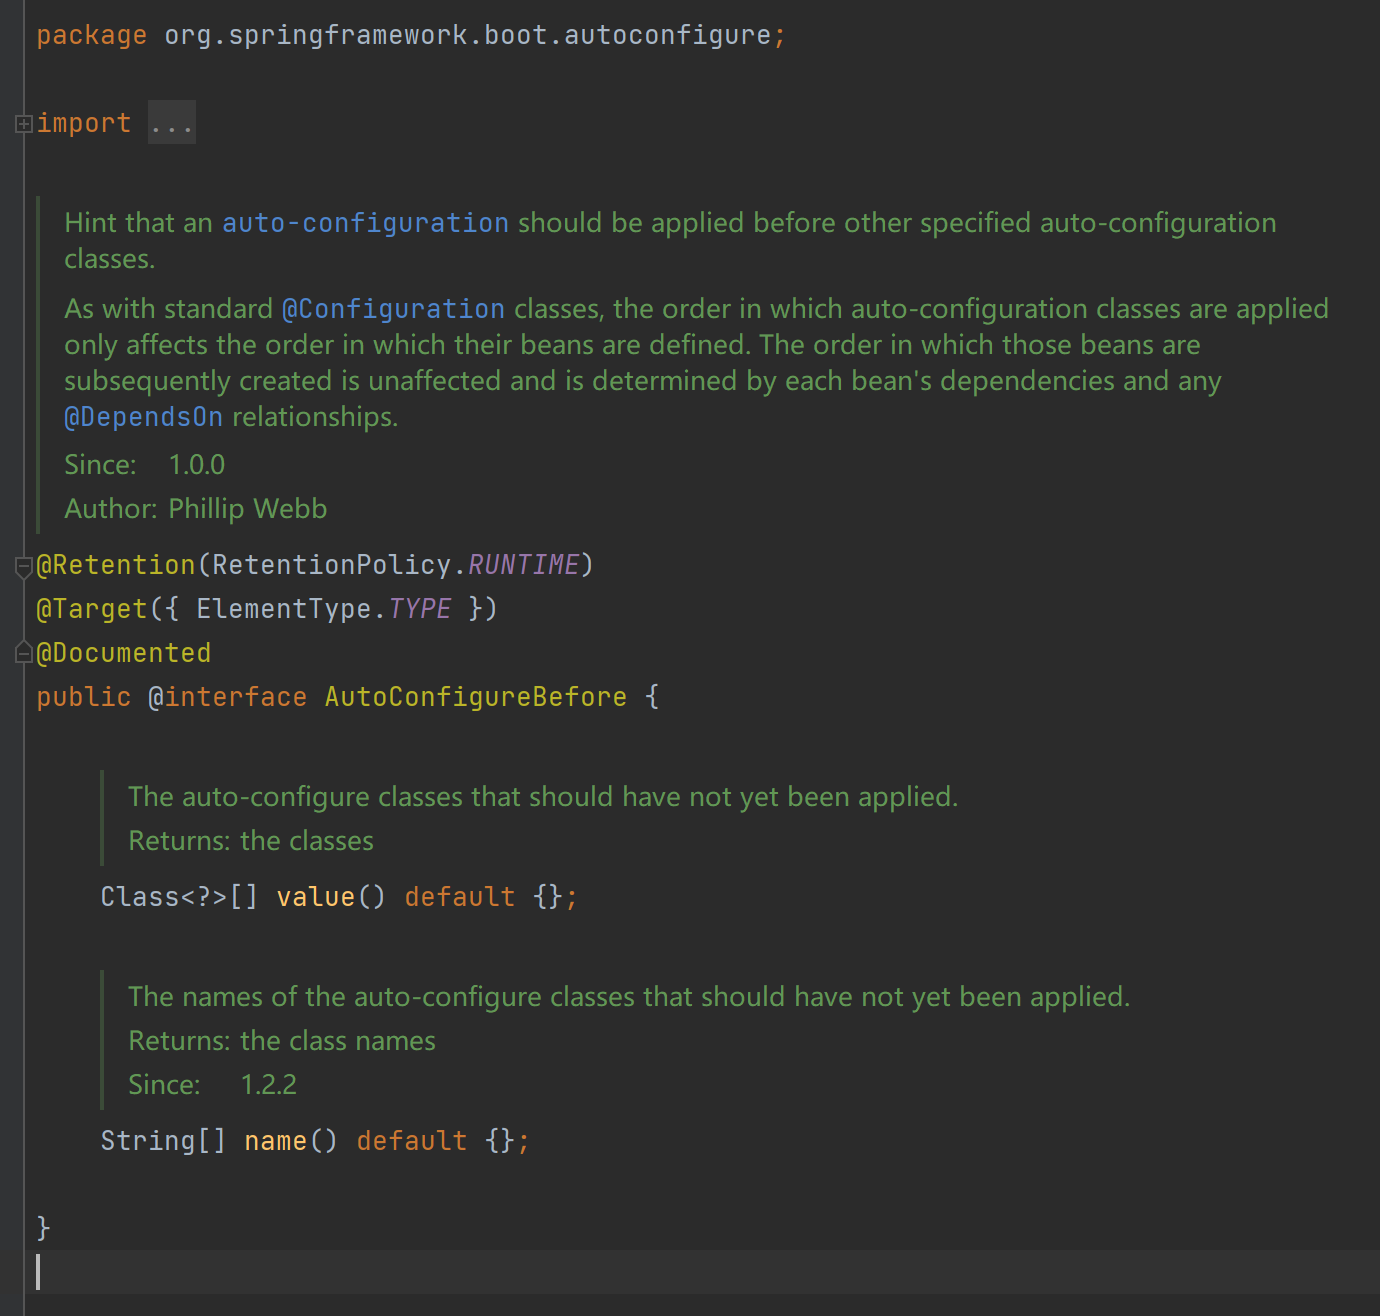Click the package name org.springframework.boot.autoconfigure
This screenshot has width=1380, height=1316.
467,35
